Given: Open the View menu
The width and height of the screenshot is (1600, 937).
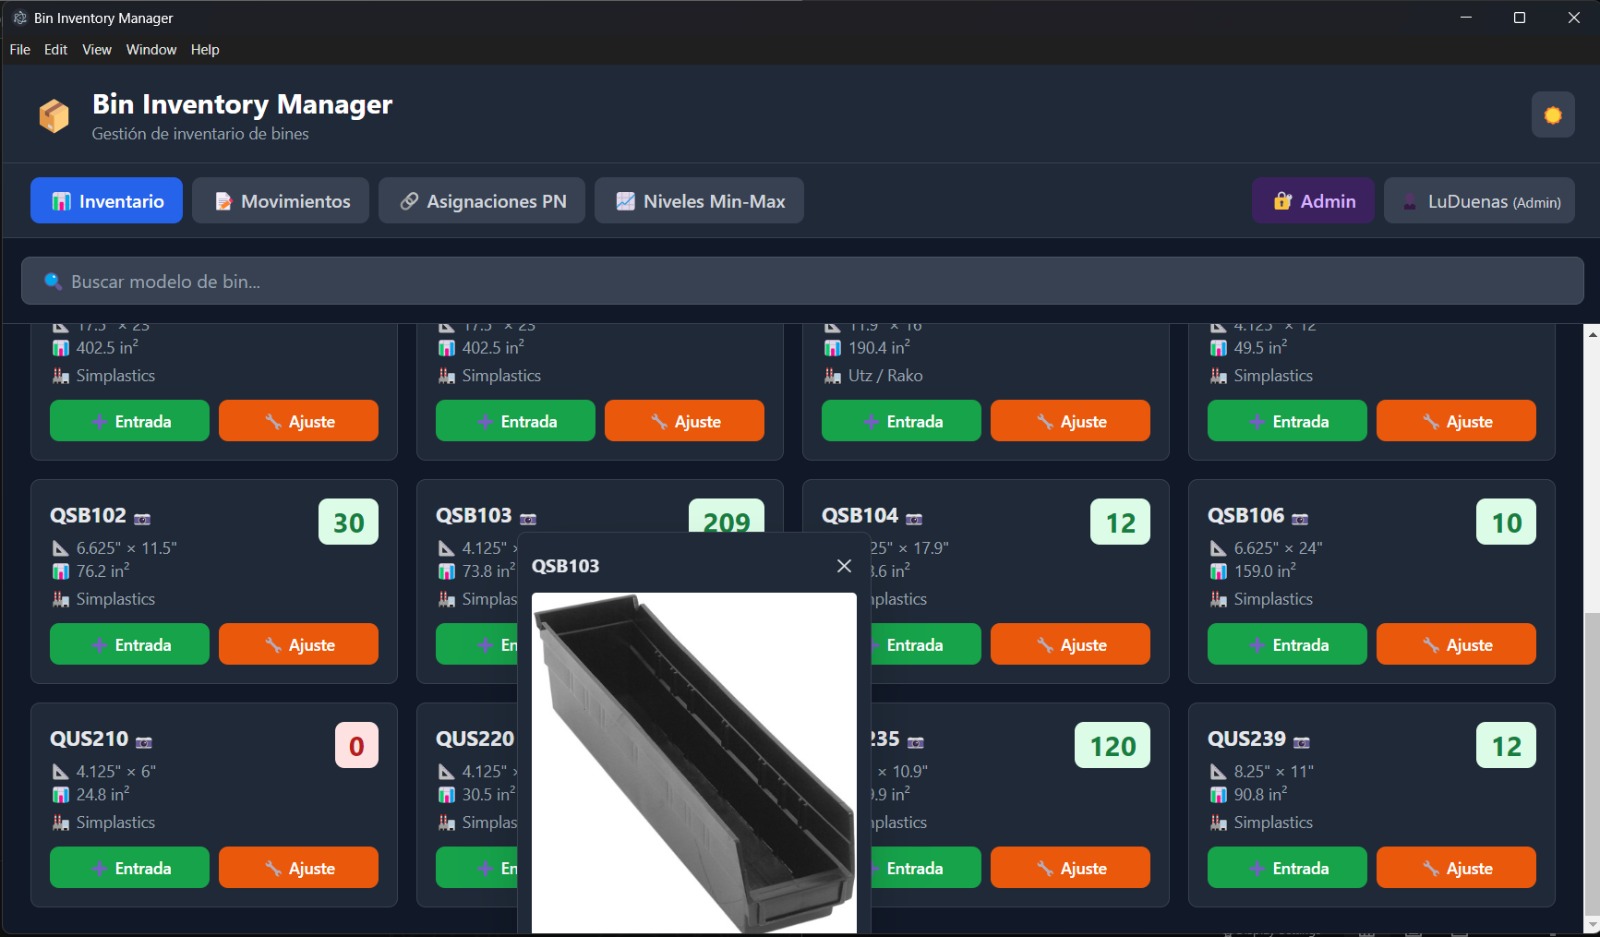Looking at the screenshot, I should point(96,49).
